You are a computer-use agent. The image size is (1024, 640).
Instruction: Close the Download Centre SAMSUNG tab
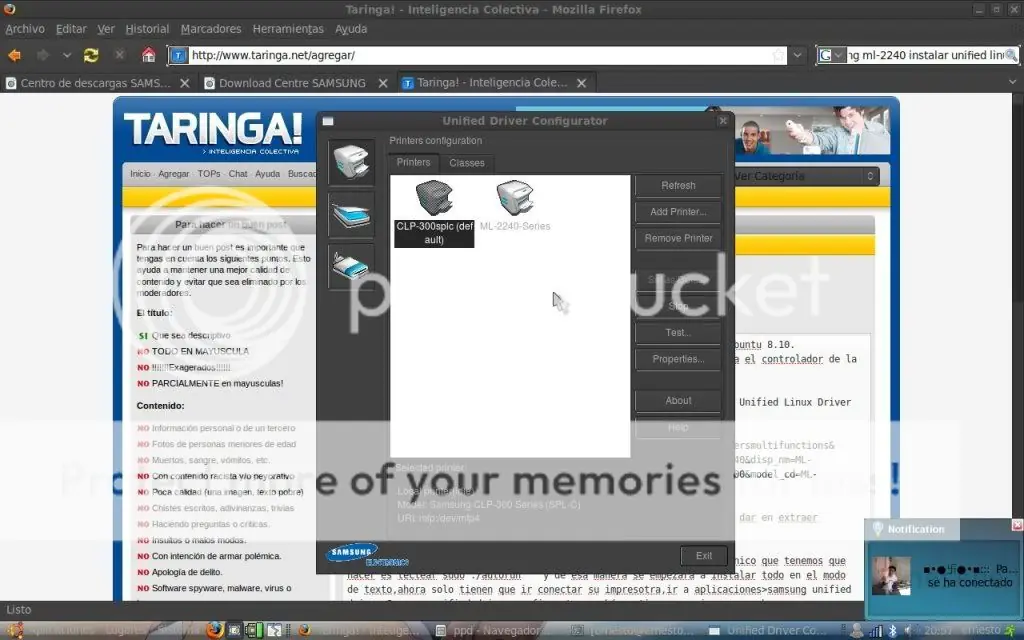(x=383, y=83)
